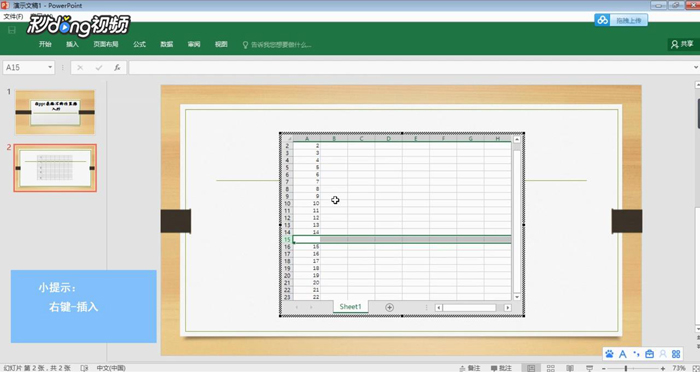Select row 9 header in embedded sheet
The width and height of the screenshot is (700, 372).
click(287, 196)
